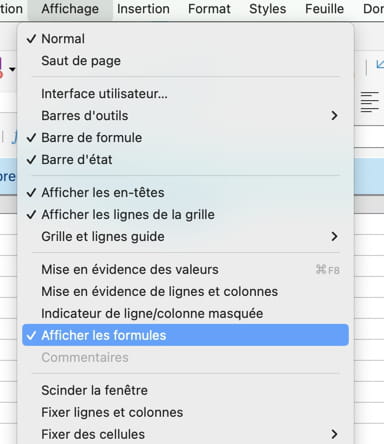Select Scinder la fenêtre
The width and height of the screenshot is (384, 444).
pos(185,390)
